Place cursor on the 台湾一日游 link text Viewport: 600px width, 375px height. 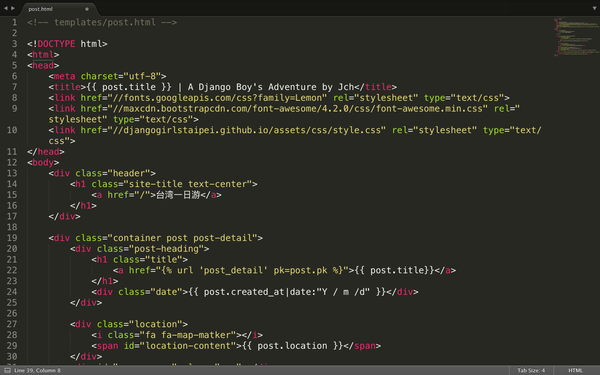coord(178,195)
